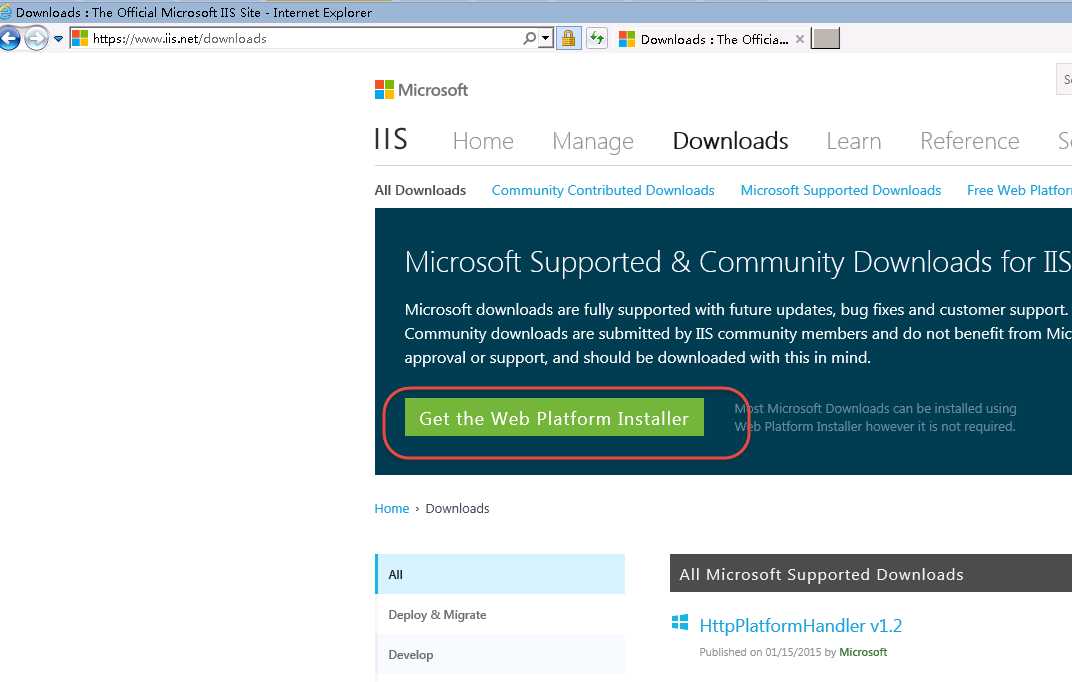
Task: Click the Microsoft Supported & Community Downloads heading
Action: coord(738,262)
